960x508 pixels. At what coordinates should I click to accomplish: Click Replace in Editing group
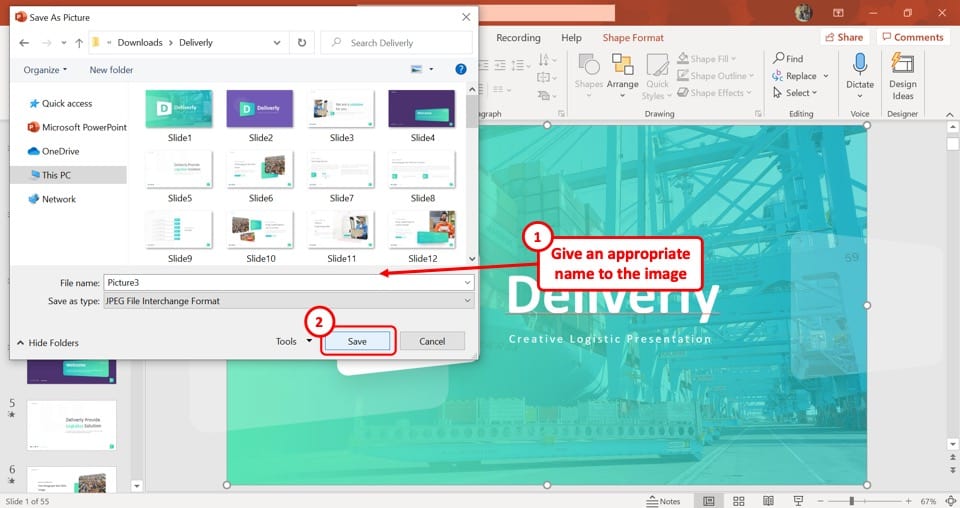[x=800, y=76]
